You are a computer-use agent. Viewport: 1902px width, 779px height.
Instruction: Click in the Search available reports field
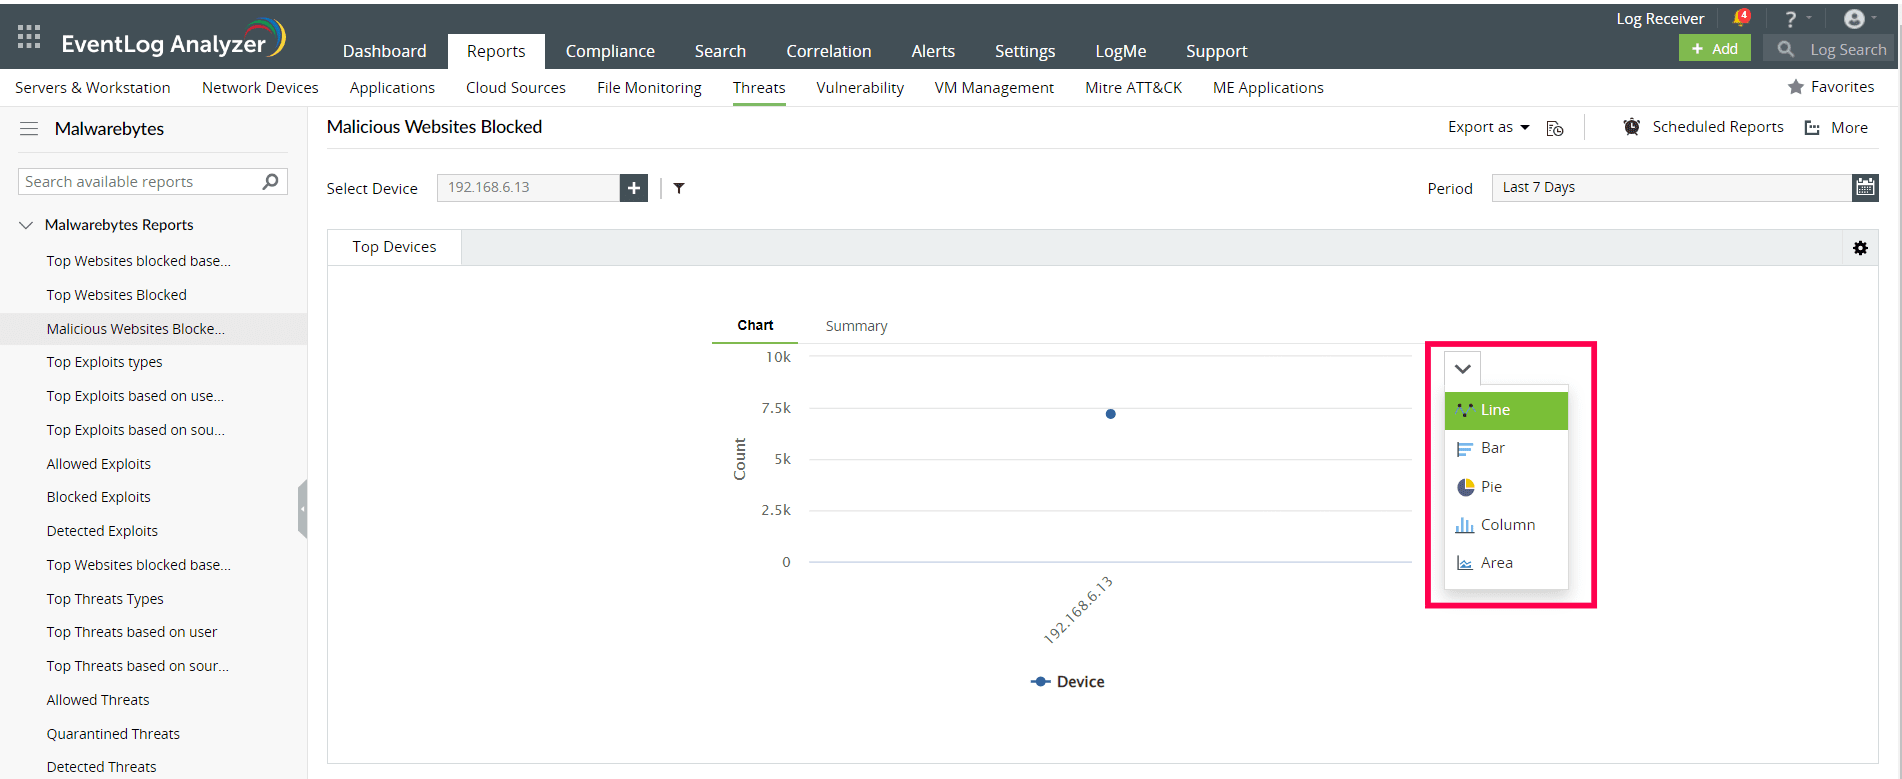[x=140, y=181]
